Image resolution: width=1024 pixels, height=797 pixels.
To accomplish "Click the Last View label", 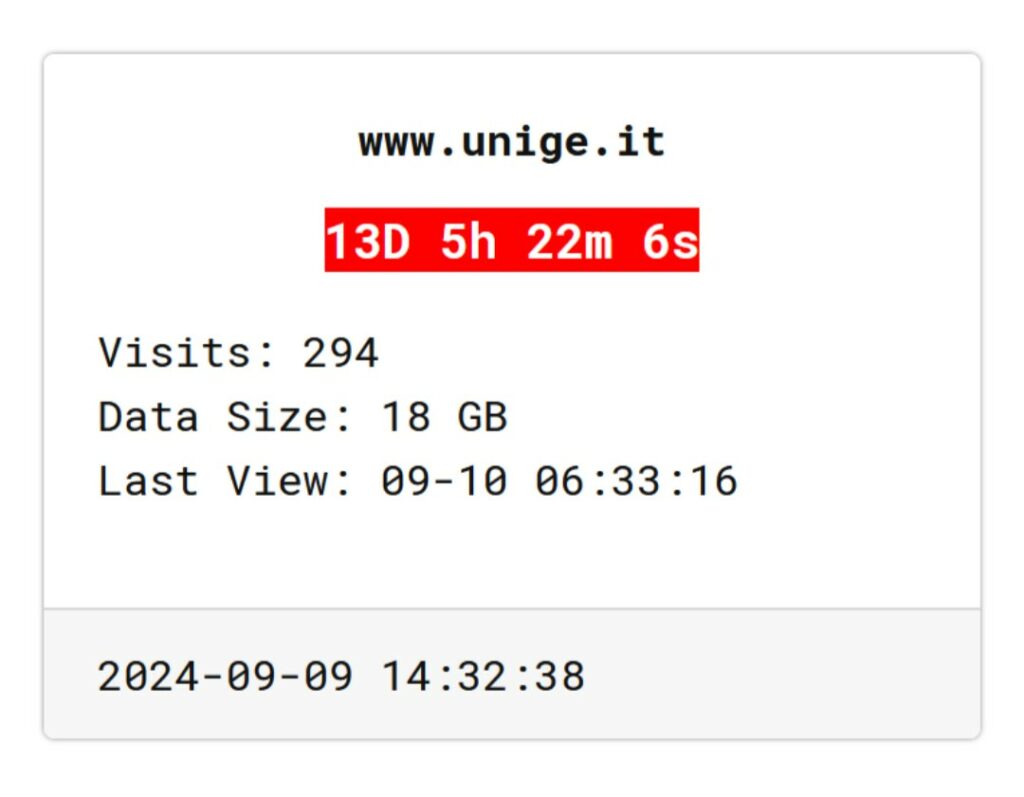I will click(224, 481).
